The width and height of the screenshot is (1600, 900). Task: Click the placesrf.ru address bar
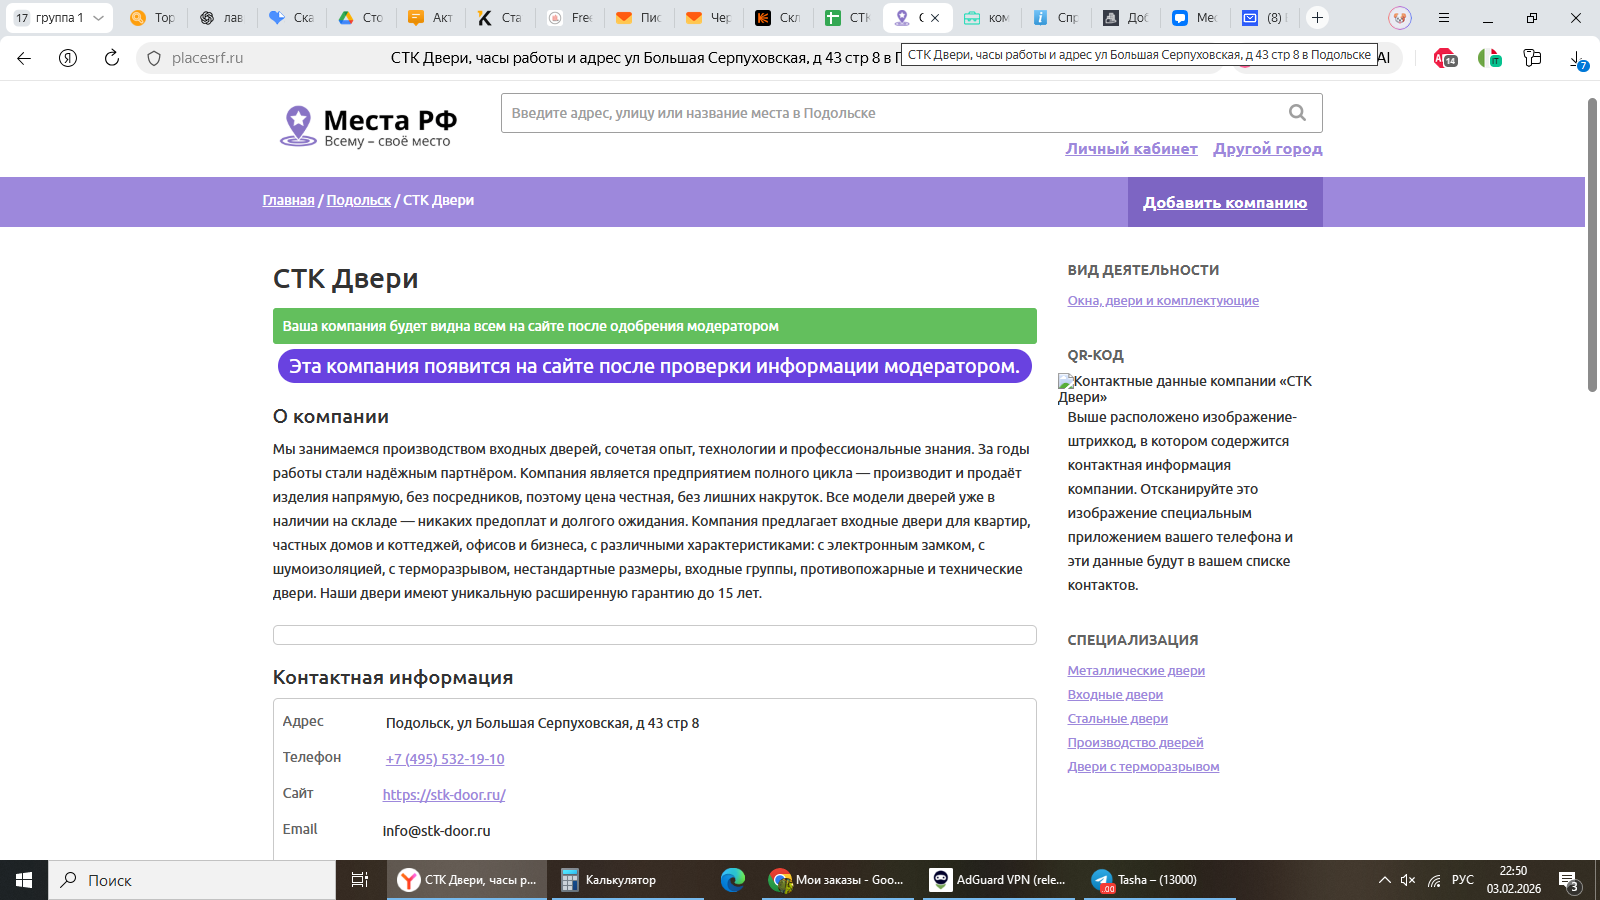coord(207,58)
